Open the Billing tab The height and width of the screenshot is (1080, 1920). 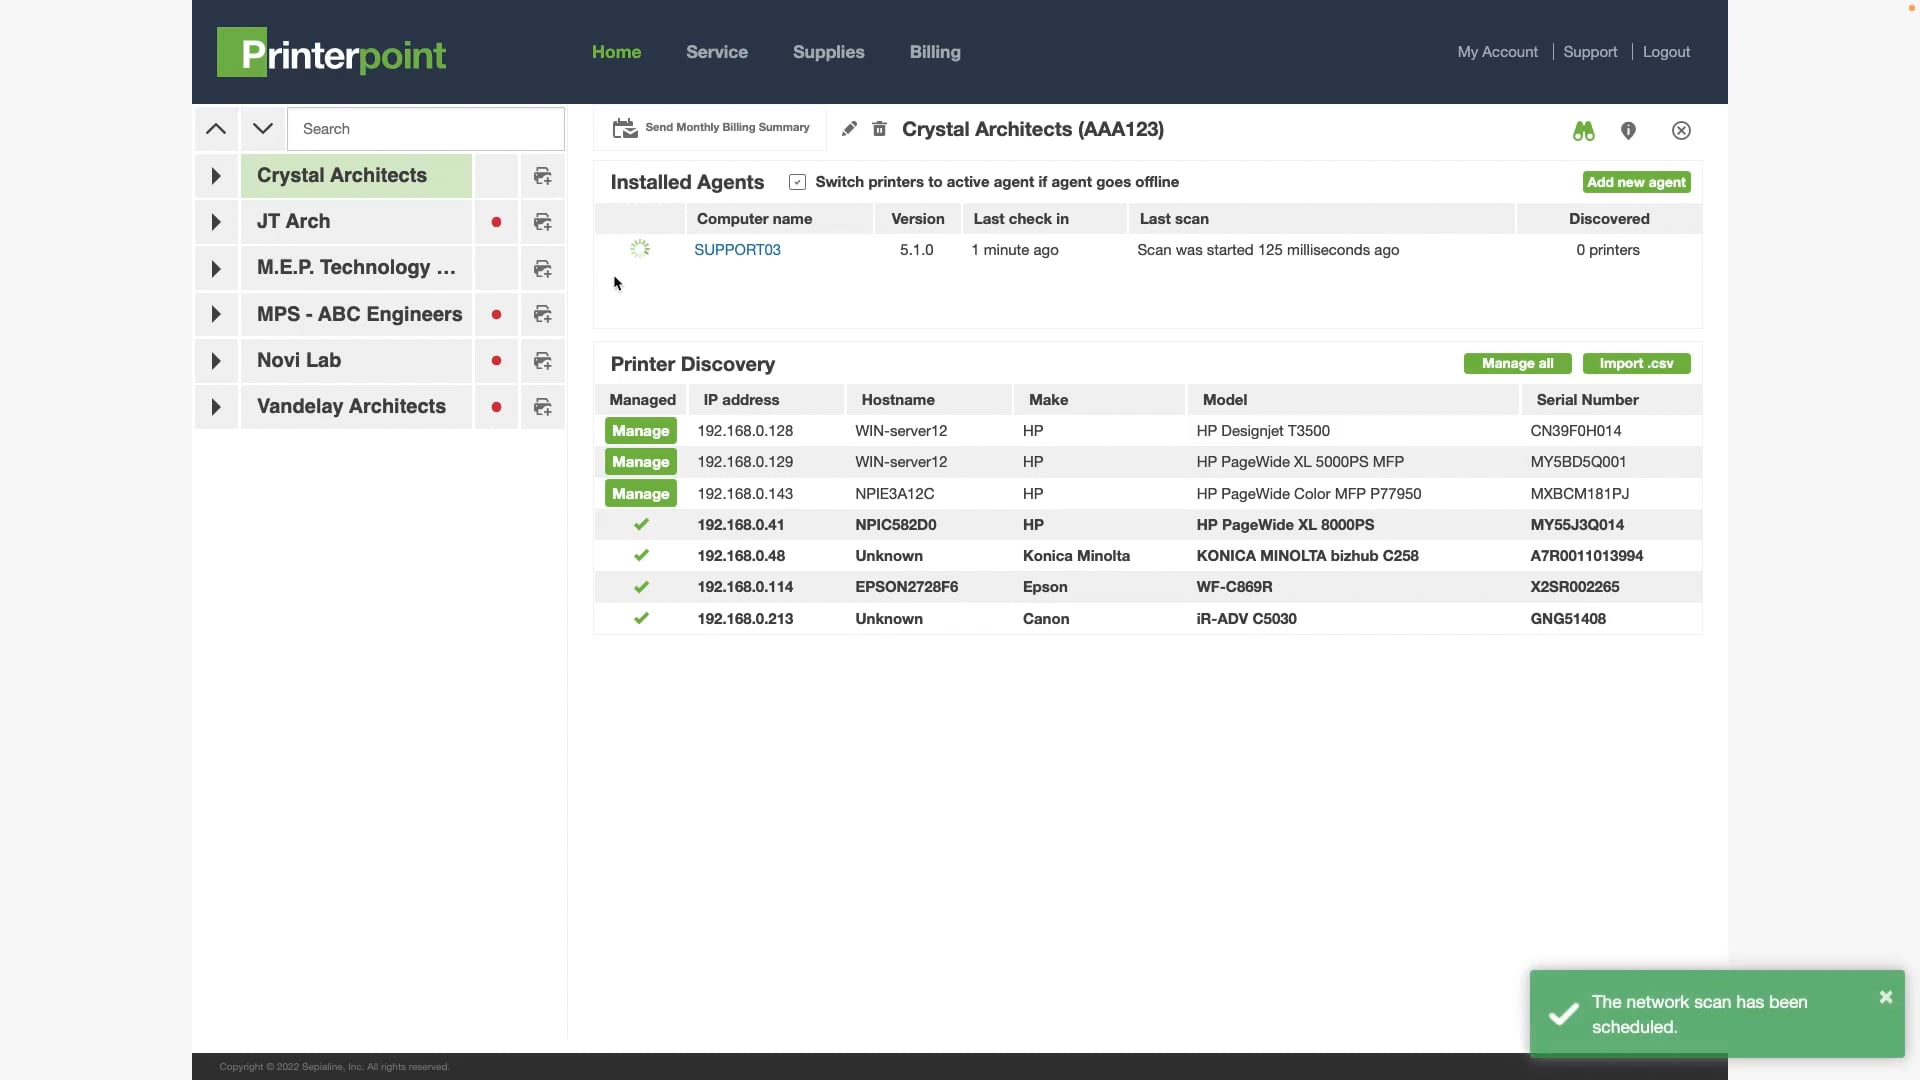pyautogui.click(x=935, y=52)
